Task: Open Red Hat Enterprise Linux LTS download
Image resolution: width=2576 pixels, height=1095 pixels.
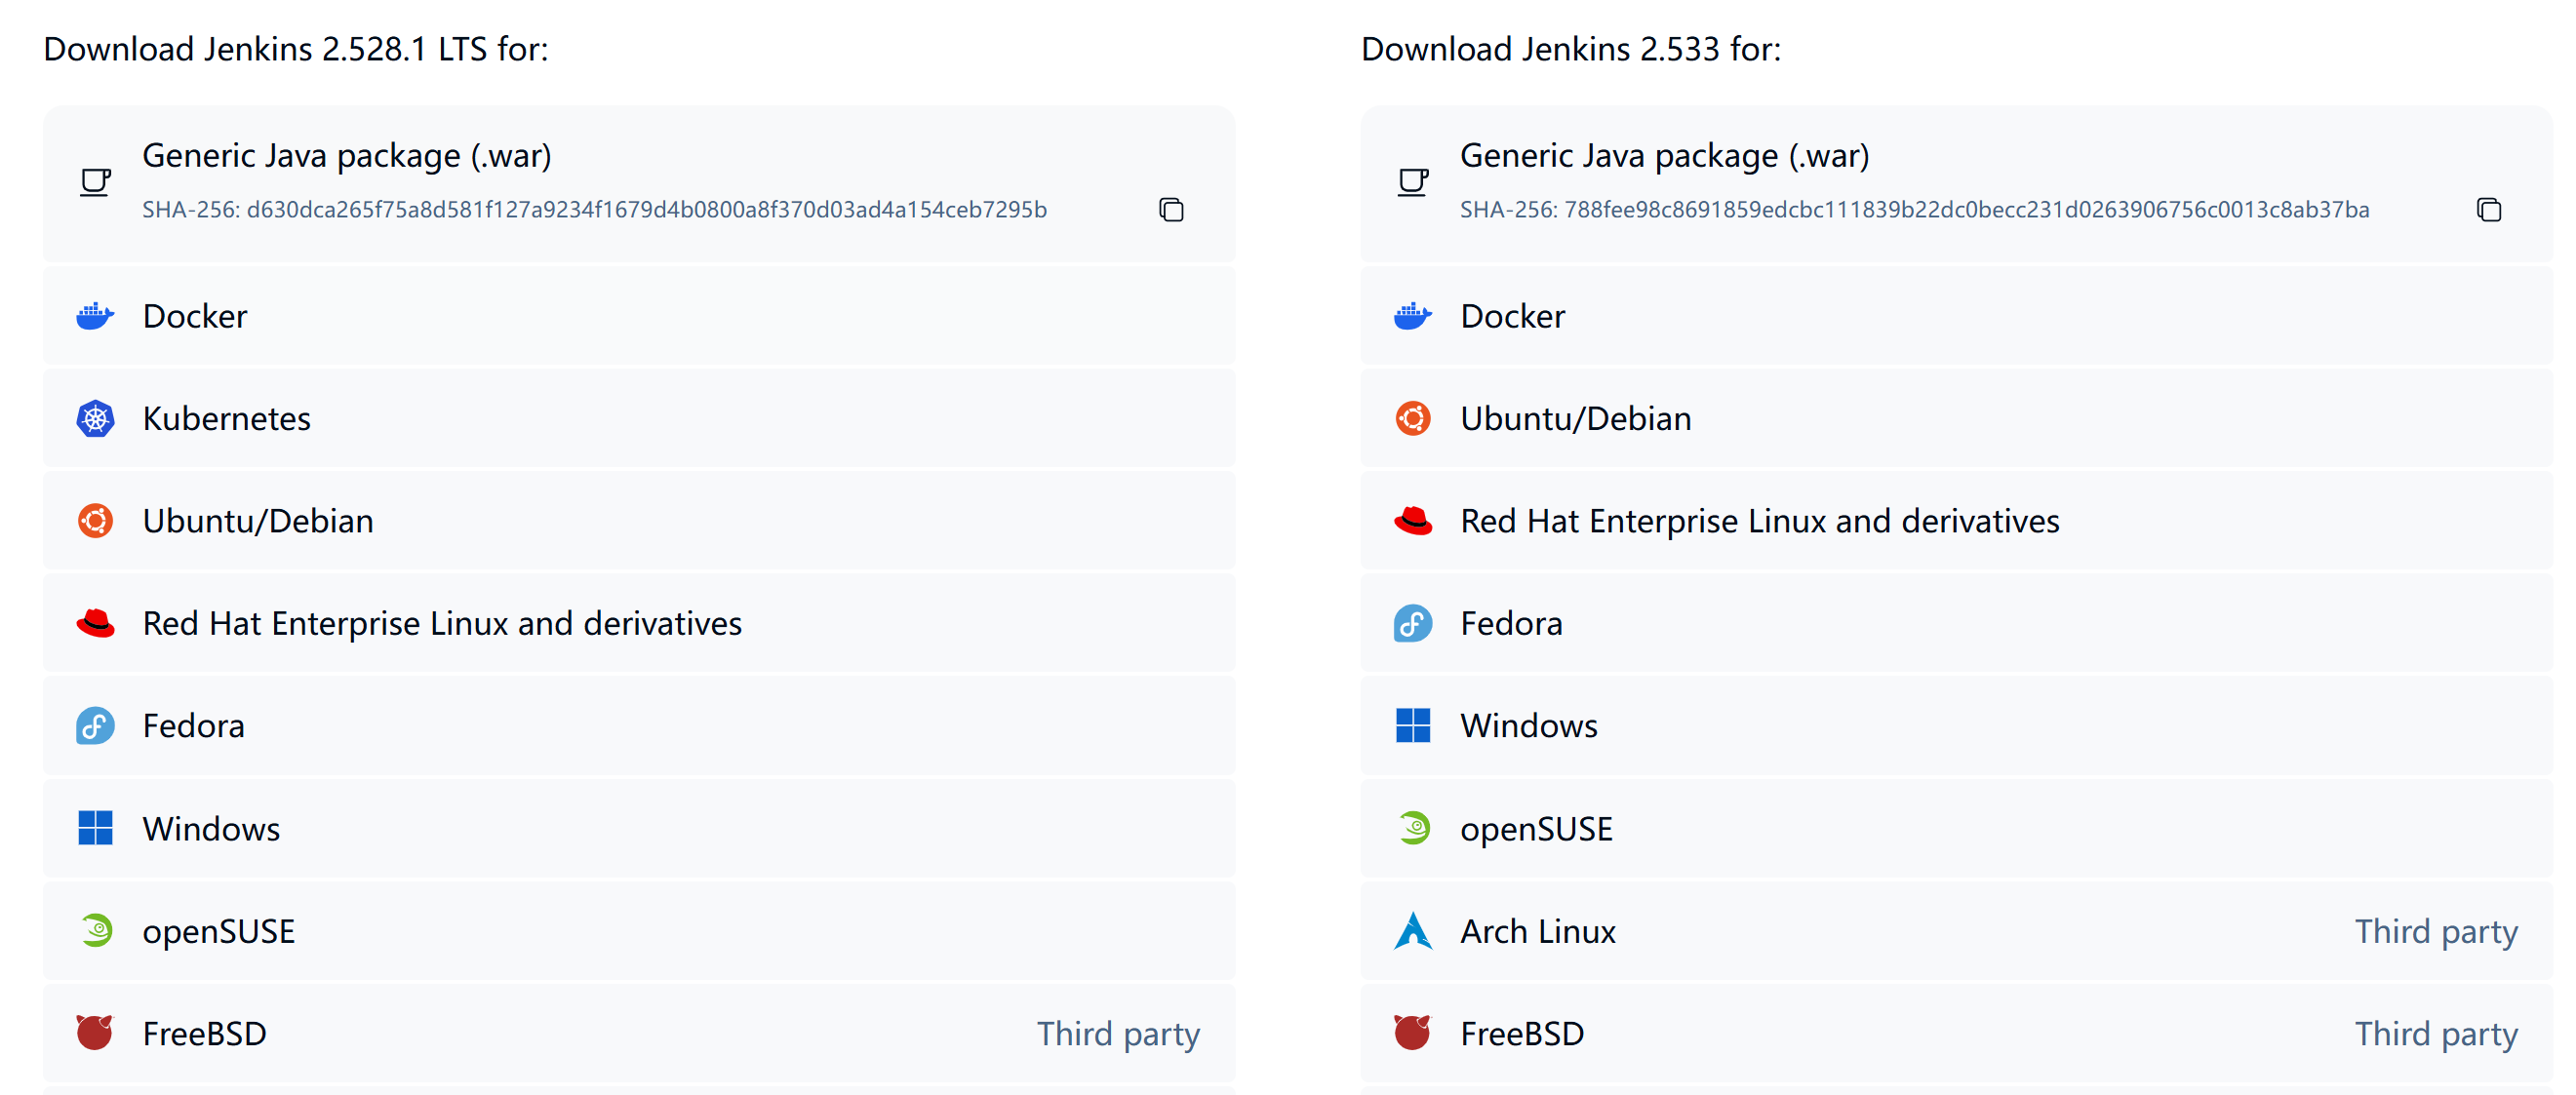Action: click(x=442, y=624)
